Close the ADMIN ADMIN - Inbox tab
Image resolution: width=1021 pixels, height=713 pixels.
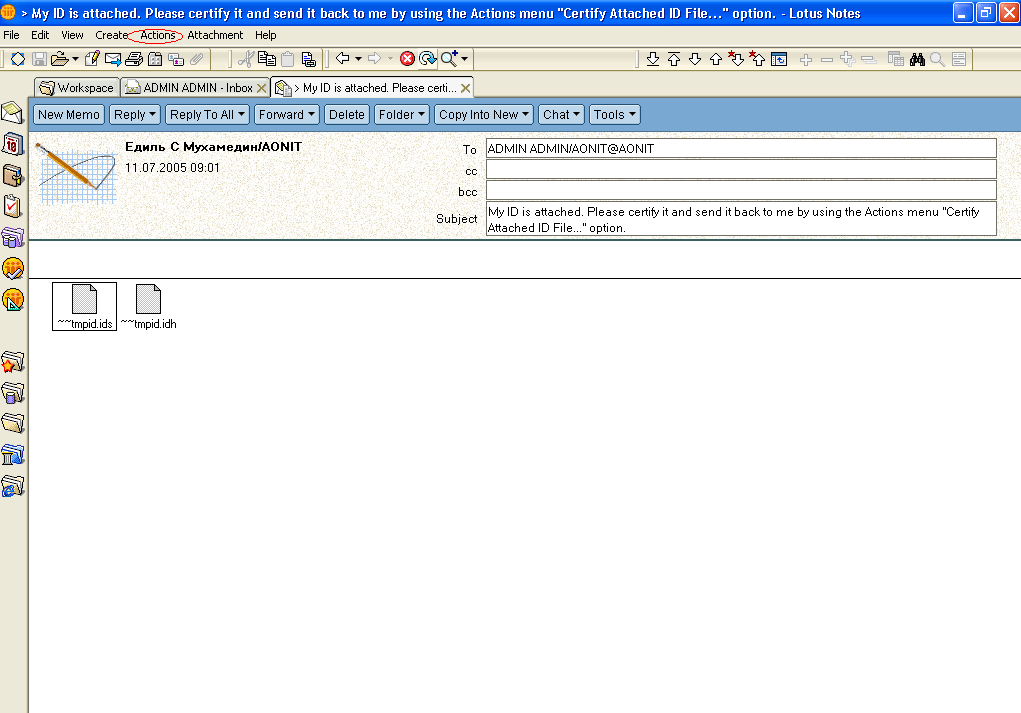pos(262,88)
